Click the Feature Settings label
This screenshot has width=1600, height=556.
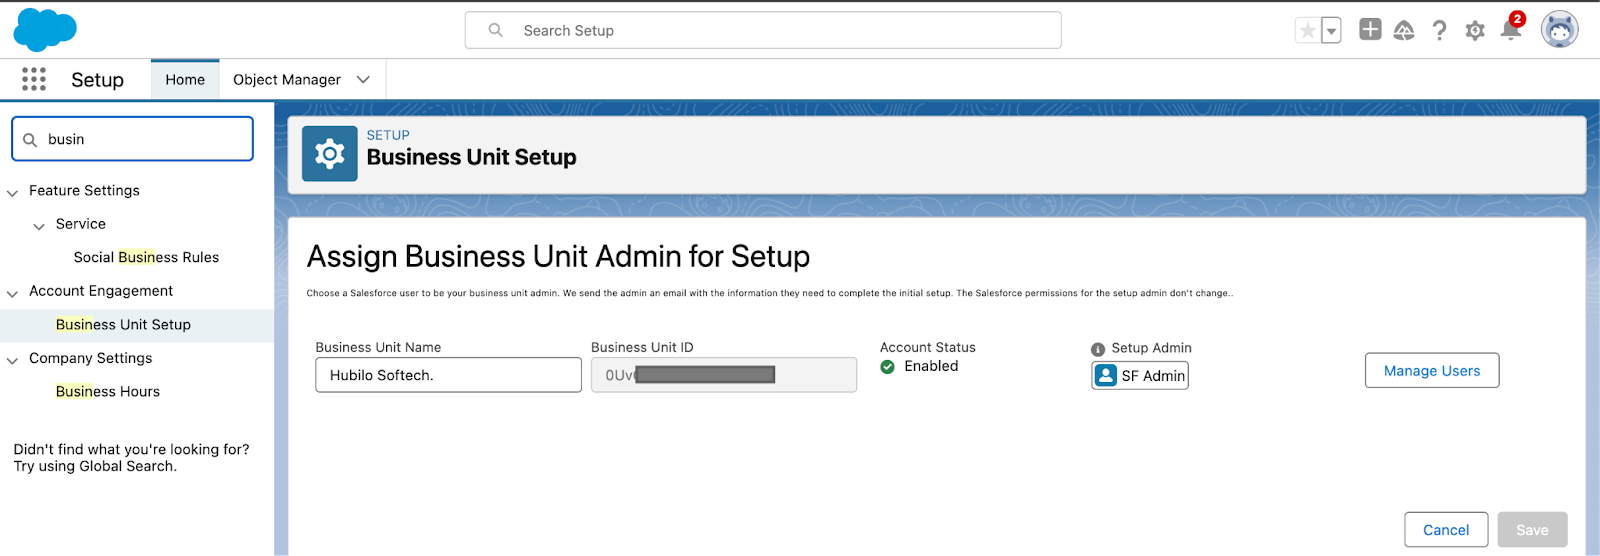[84, 190]
